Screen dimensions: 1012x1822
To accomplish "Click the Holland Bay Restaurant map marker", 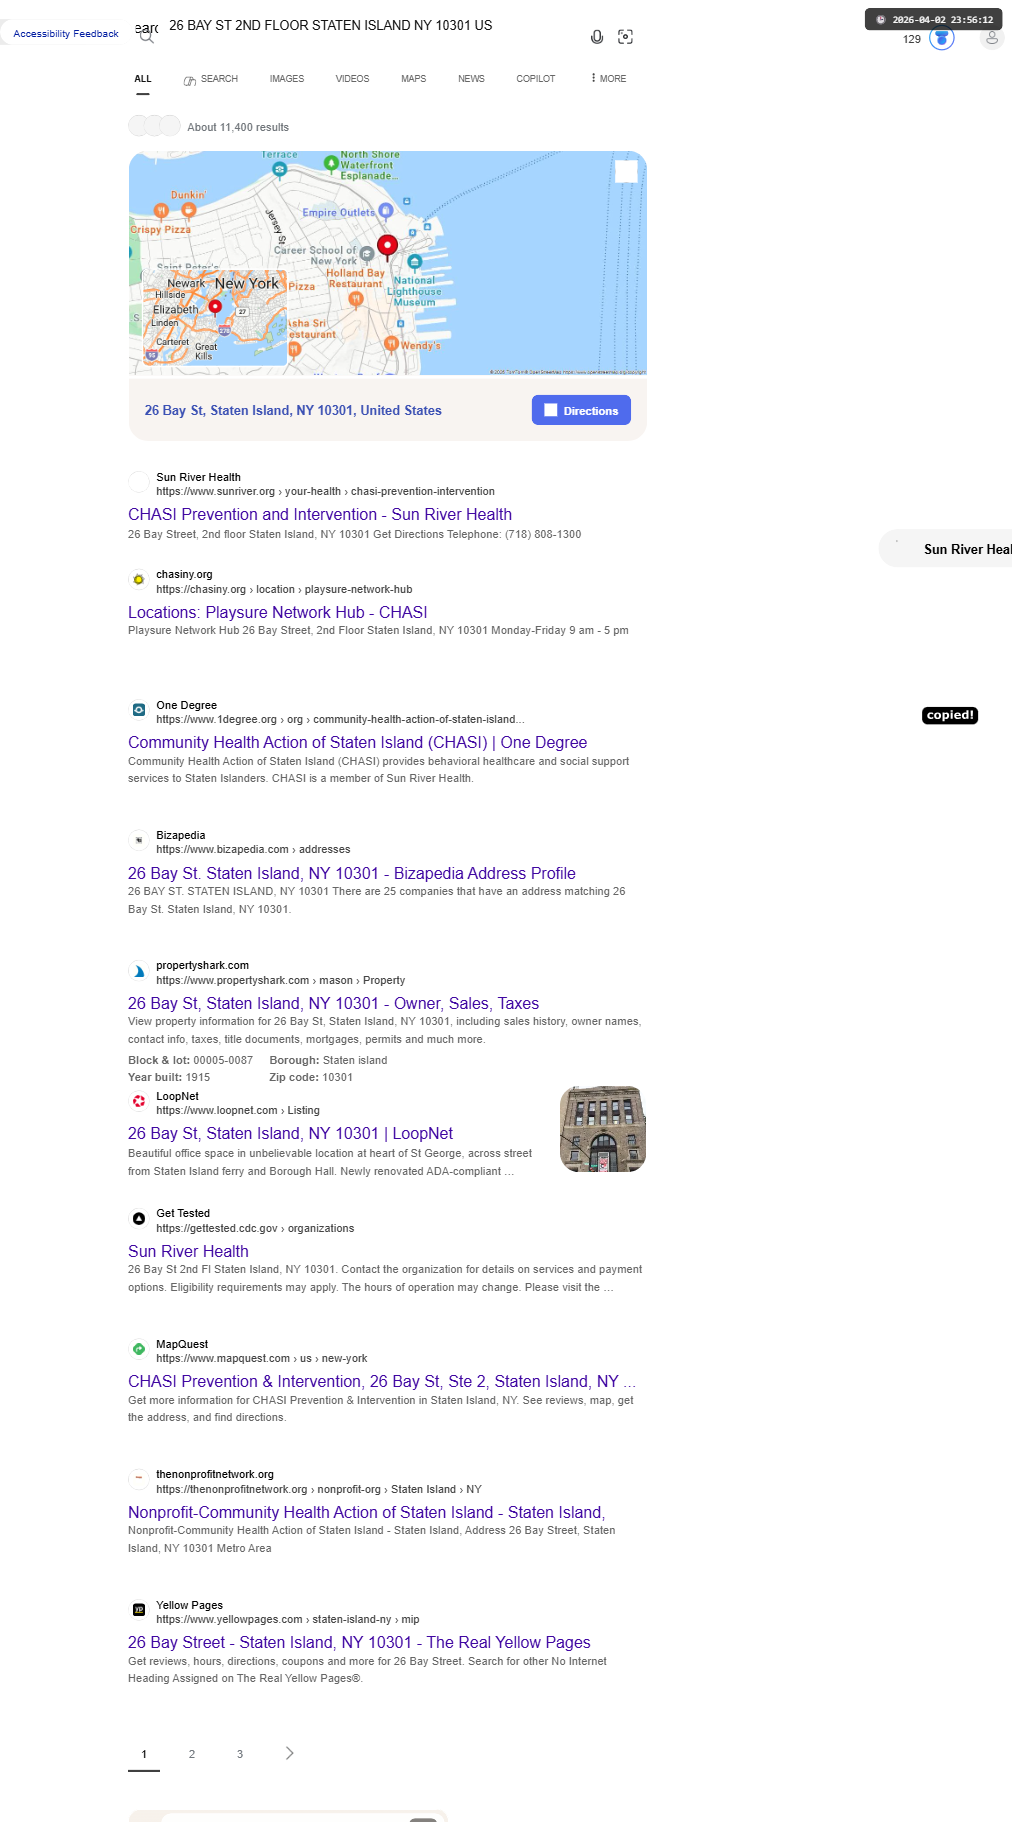I will 356,299.
